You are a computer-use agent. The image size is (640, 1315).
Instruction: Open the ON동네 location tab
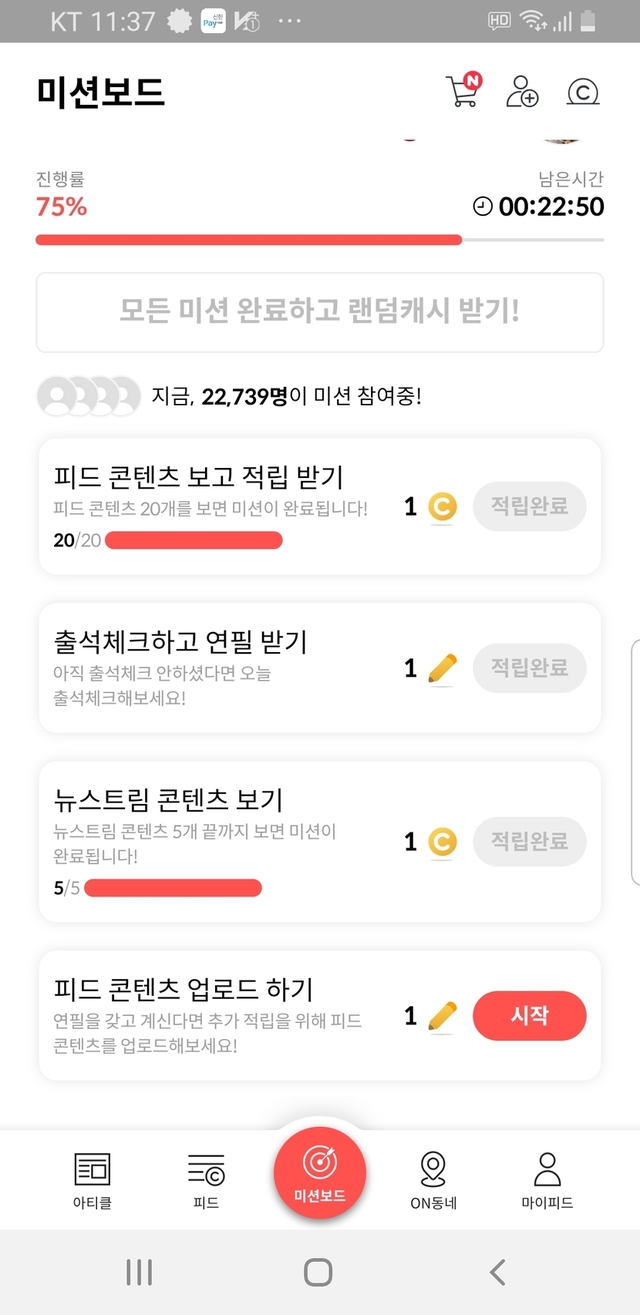[x=433, y=1179]
